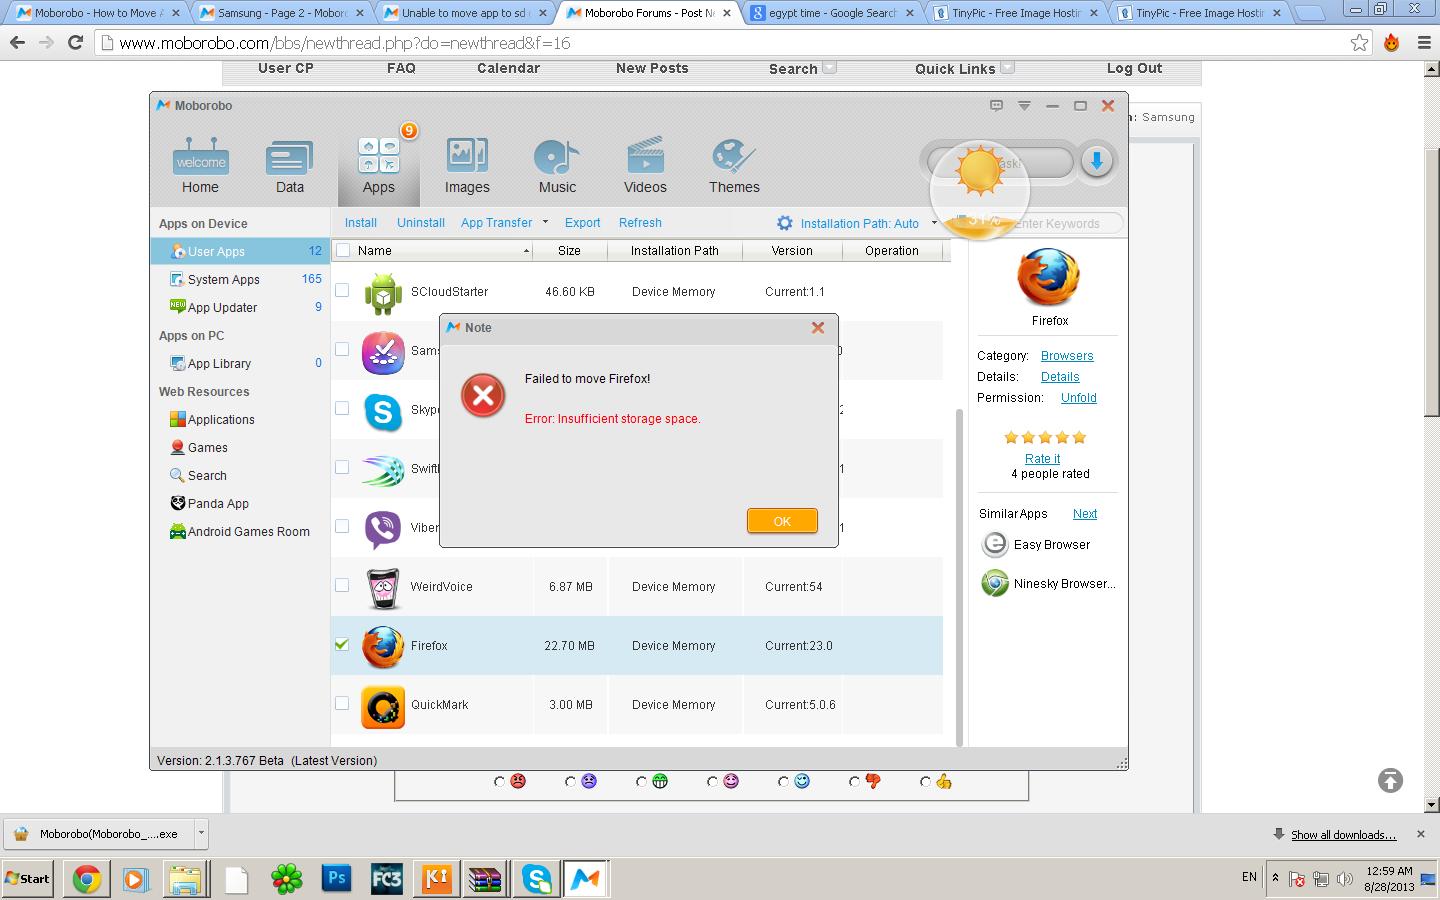Bookmark this page with the star icon
Viewport: 1440px width, 900px height.
coord(1359,43)
